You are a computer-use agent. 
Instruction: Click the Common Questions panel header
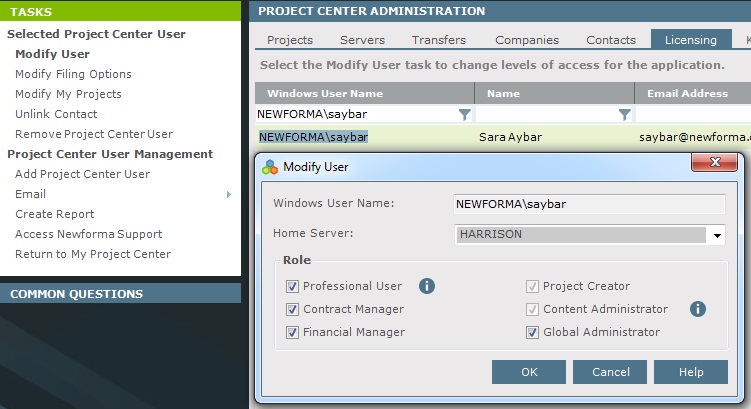(x=120, y=294)
